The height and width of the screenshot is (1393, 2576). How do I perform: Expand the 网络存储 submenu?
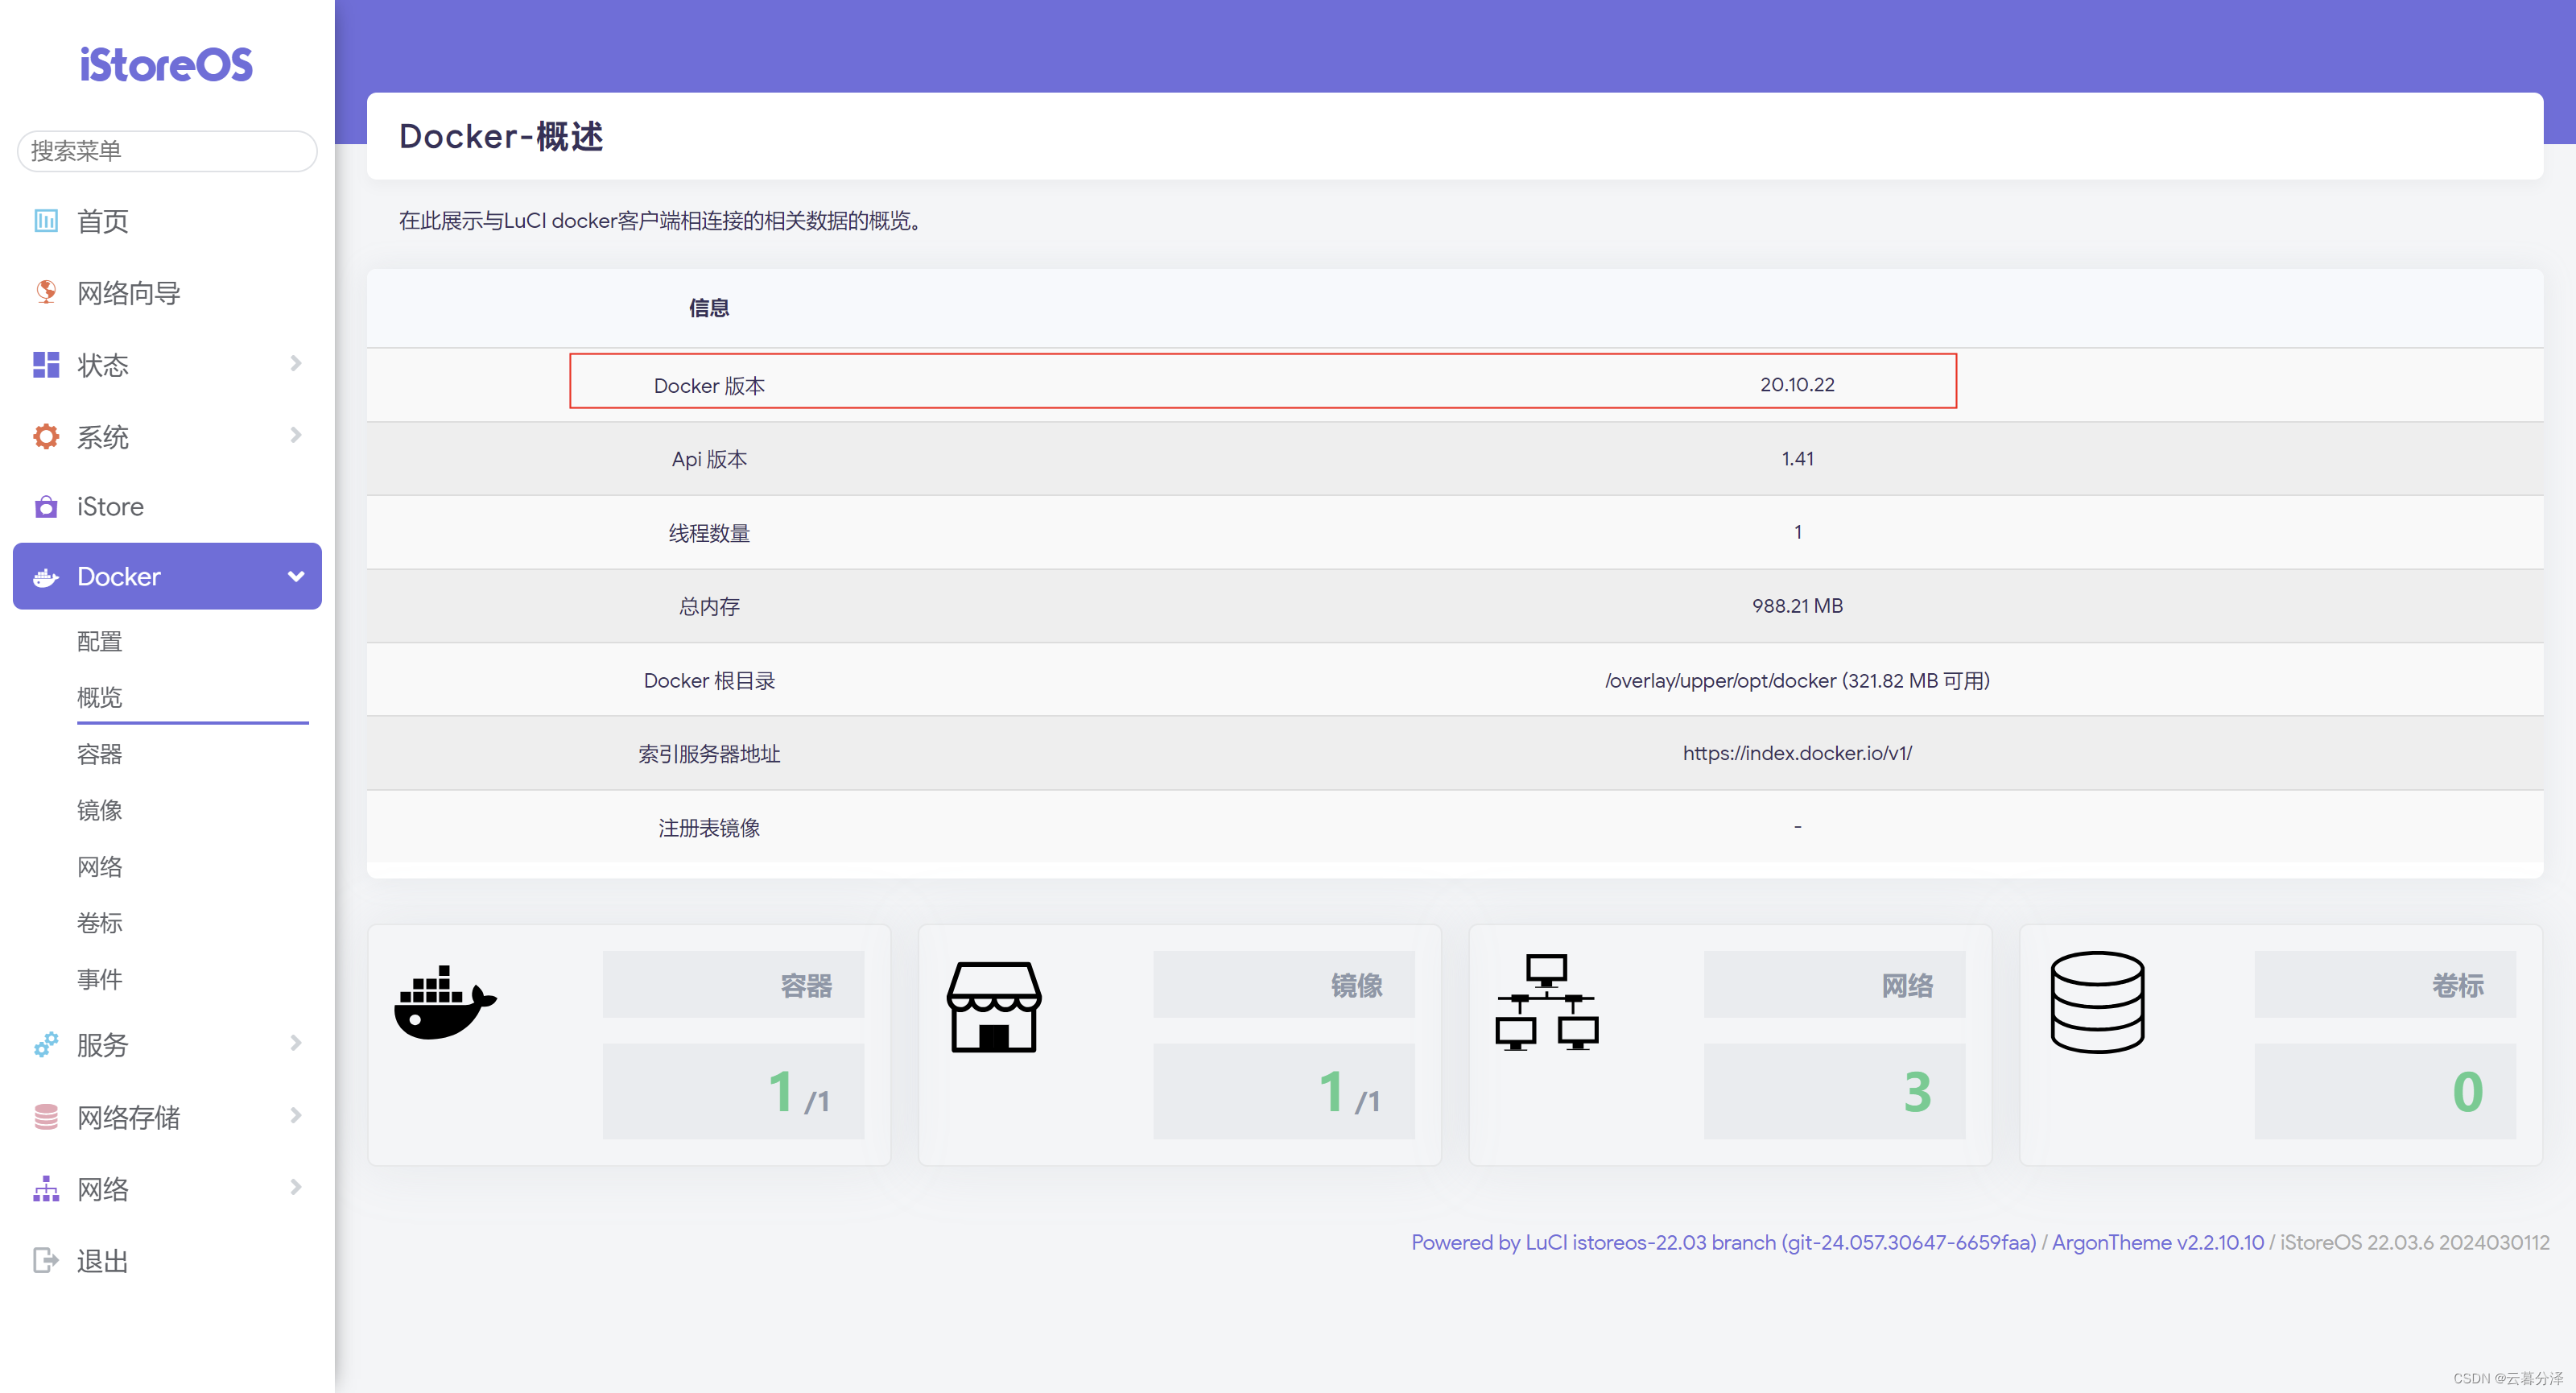point(295,1115)
